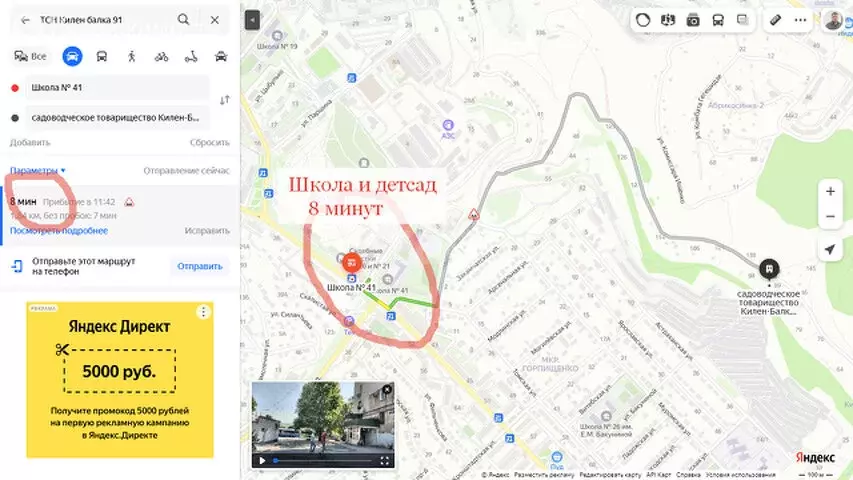Click the video preview progress bar
The width and height of the screenshot is (853, 480).
320,460
